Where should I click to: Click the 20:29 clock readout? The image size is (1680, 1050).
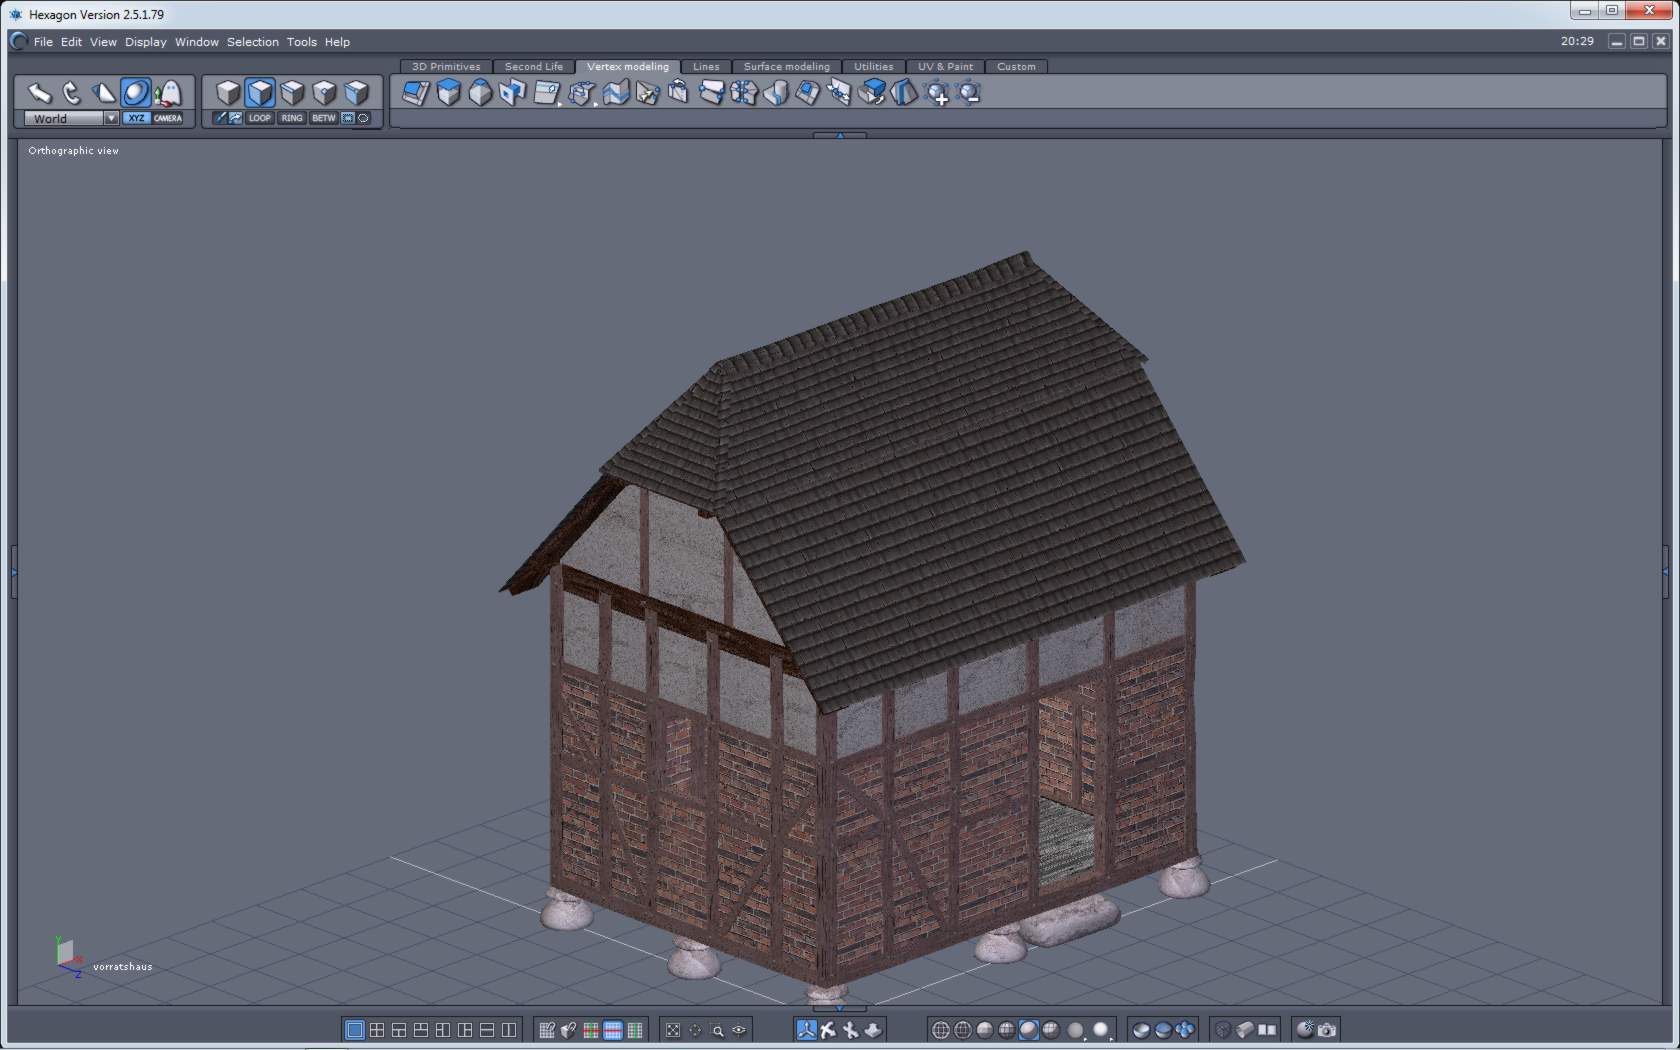[1577, 41]
